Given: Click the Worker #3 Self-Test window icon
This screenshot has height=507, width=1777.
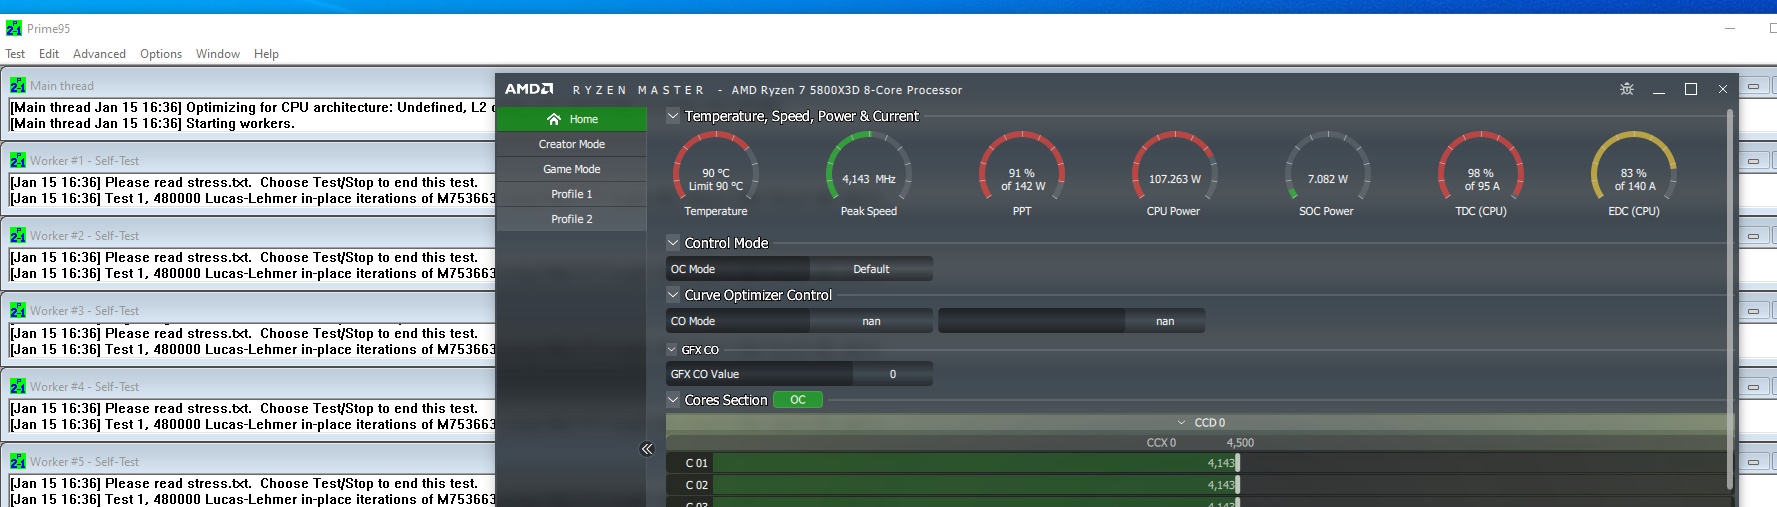Looking at the screenshot, I should click(x=18, y=311).
